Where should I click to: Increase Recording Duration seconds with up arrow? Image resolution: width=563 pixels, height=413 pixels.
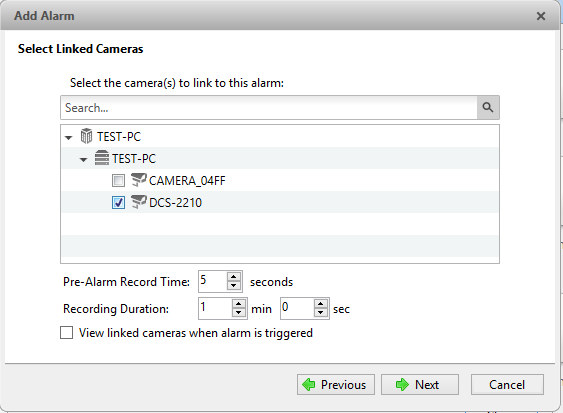point(321,304)
